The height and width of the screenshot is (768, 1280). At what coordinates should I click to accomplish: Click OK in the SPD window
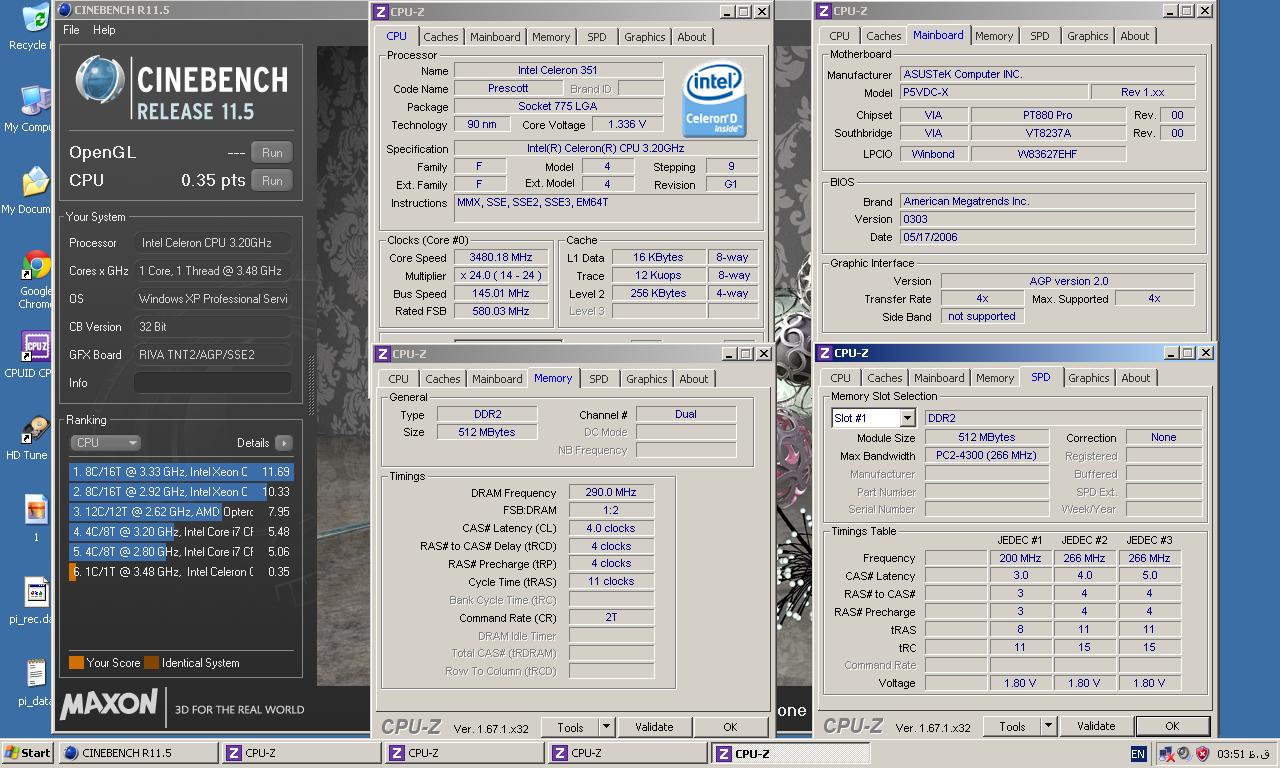point(1172,726)
